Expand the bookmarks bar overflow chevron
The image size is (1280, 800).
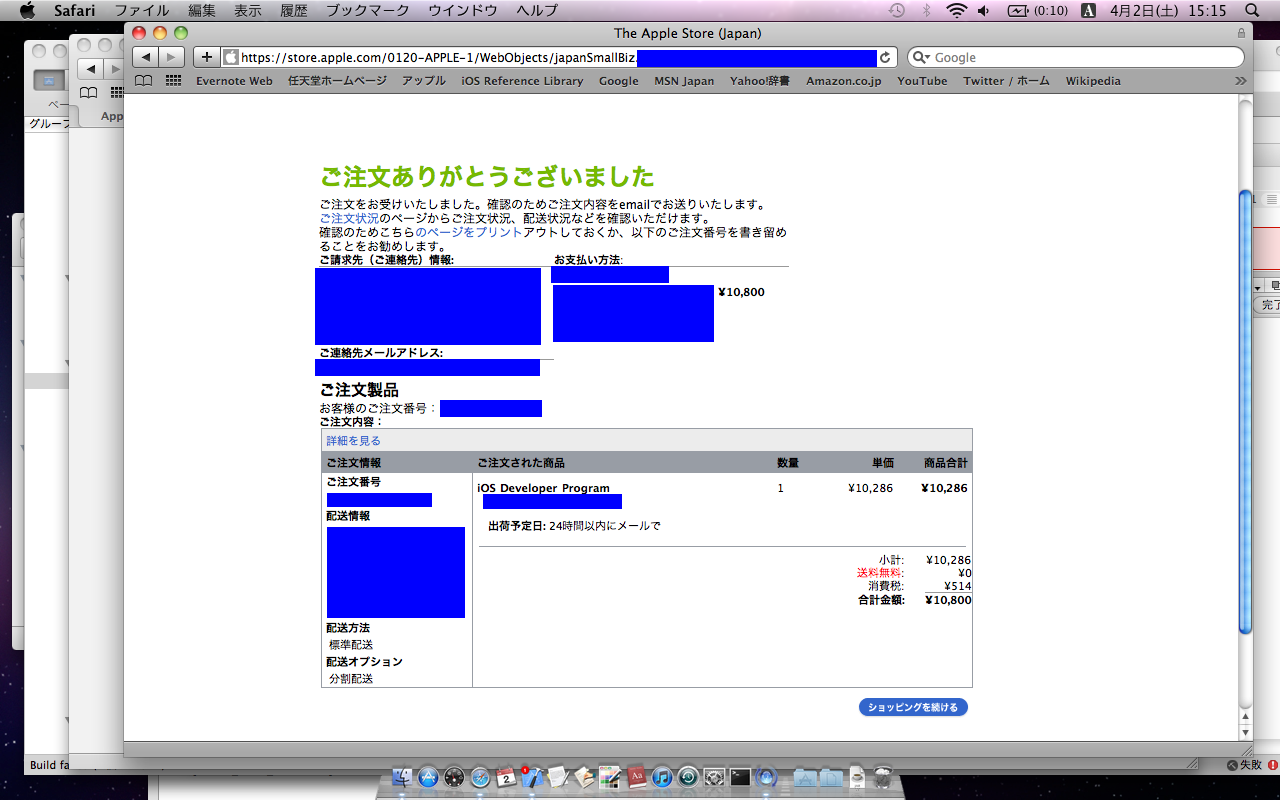coord(1241,81)
